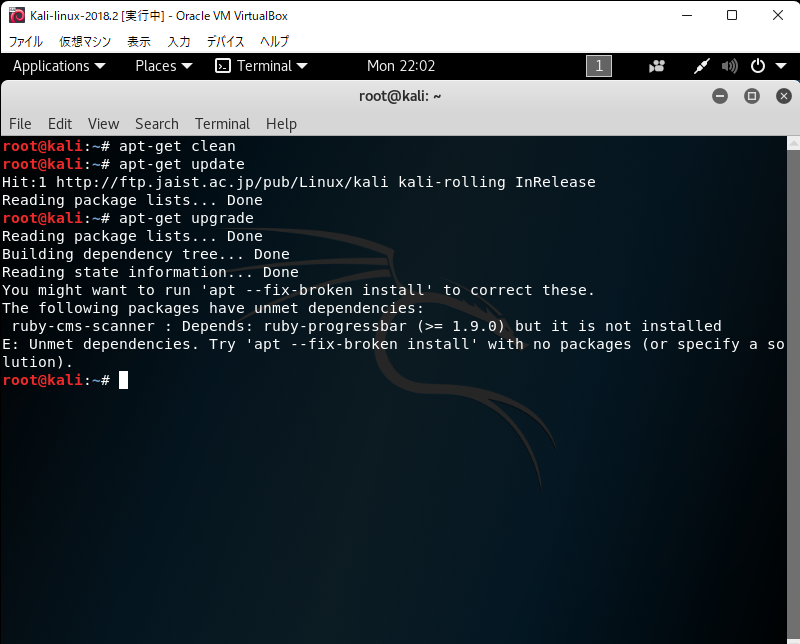This screenshot has height=644, width=800.
Task: Close the VirtualBox window
Action: click(x=778, y=15)
